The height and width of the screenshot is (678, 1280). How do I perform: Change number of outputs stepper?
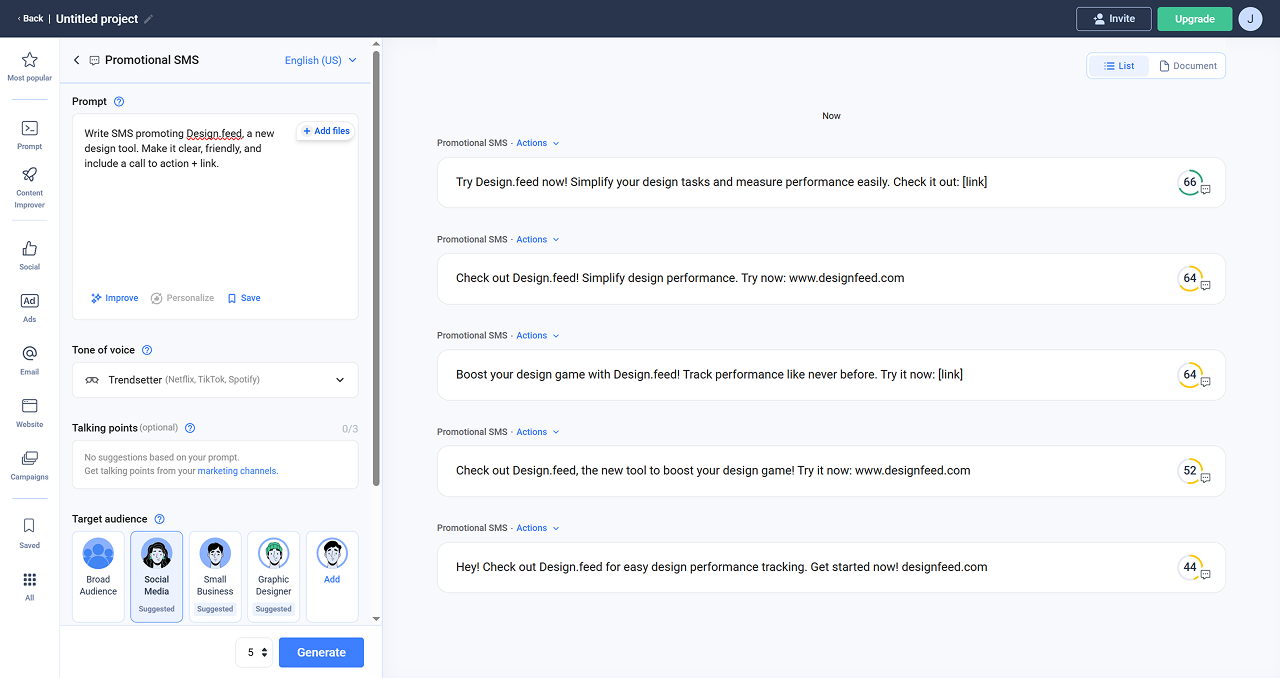coord(254,652)
